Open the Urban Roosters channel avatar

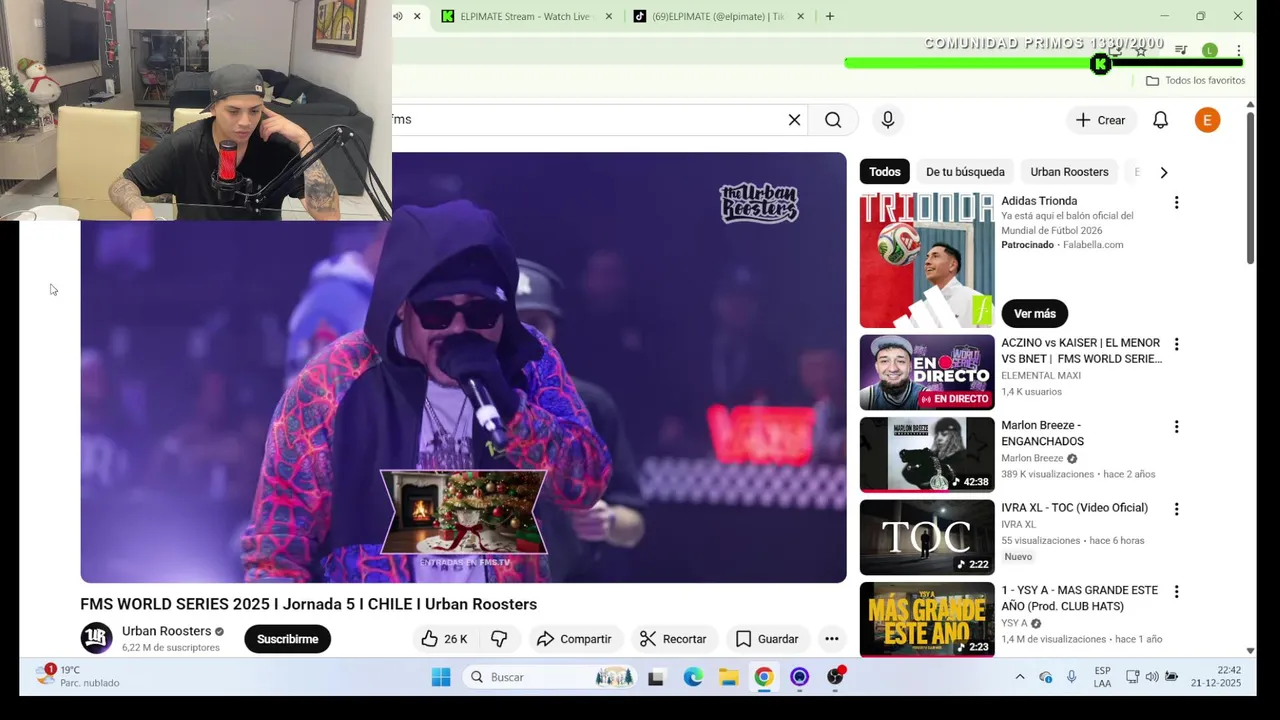point(96,638)
